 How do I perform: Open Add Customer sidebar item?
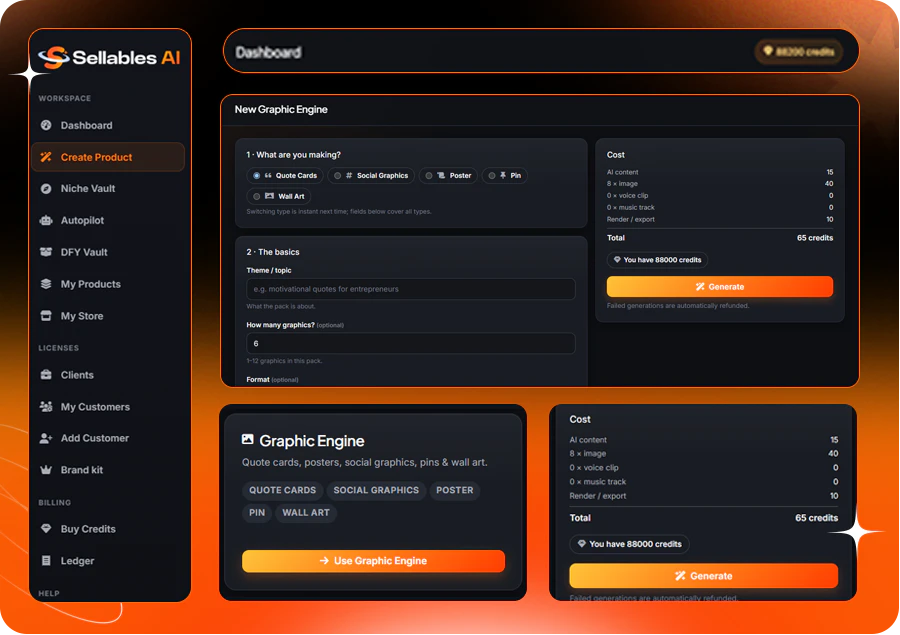click(x=108, y=438)
